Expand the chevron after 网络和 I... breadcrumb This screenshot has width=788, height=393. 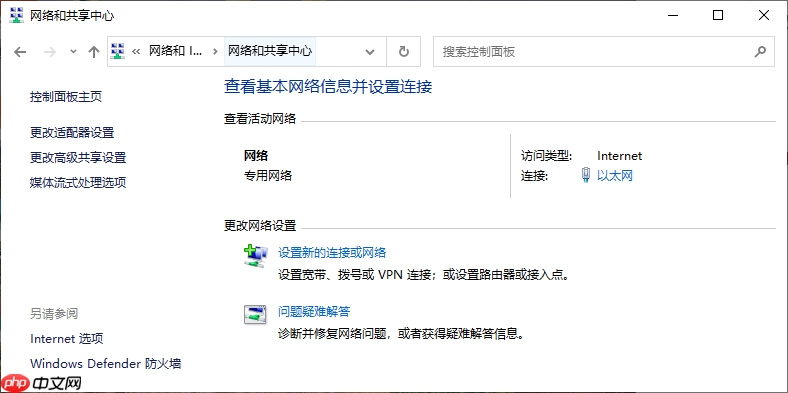pos(215,51)
